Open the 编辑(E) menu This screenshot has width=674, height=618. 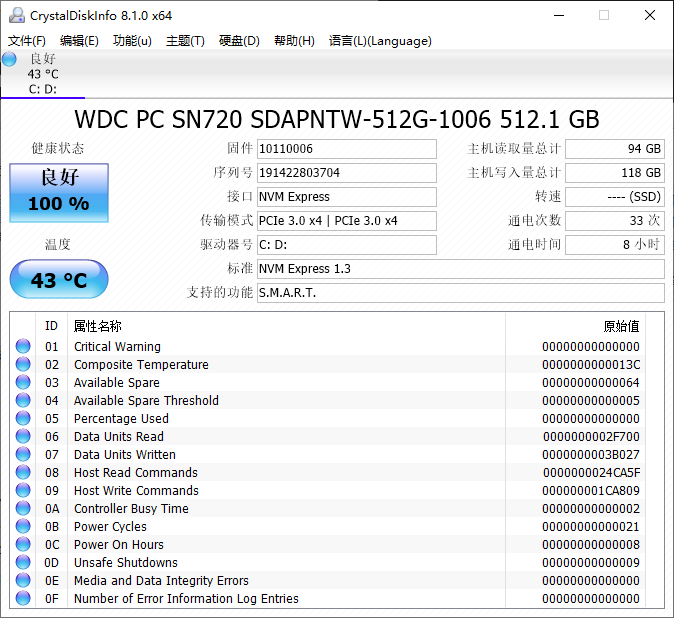[79, 41]
